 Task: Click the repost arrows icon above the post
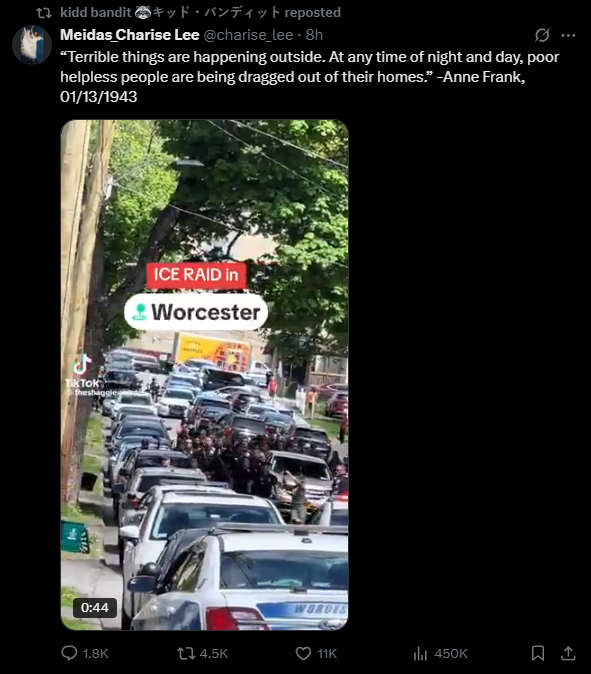click(44, 13)
